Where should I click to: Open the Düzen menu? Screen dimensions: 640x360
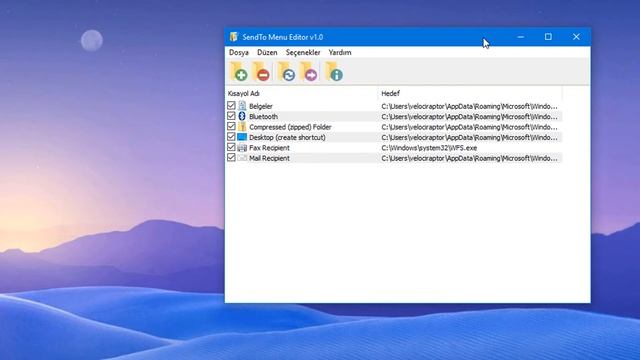(267, 52)
